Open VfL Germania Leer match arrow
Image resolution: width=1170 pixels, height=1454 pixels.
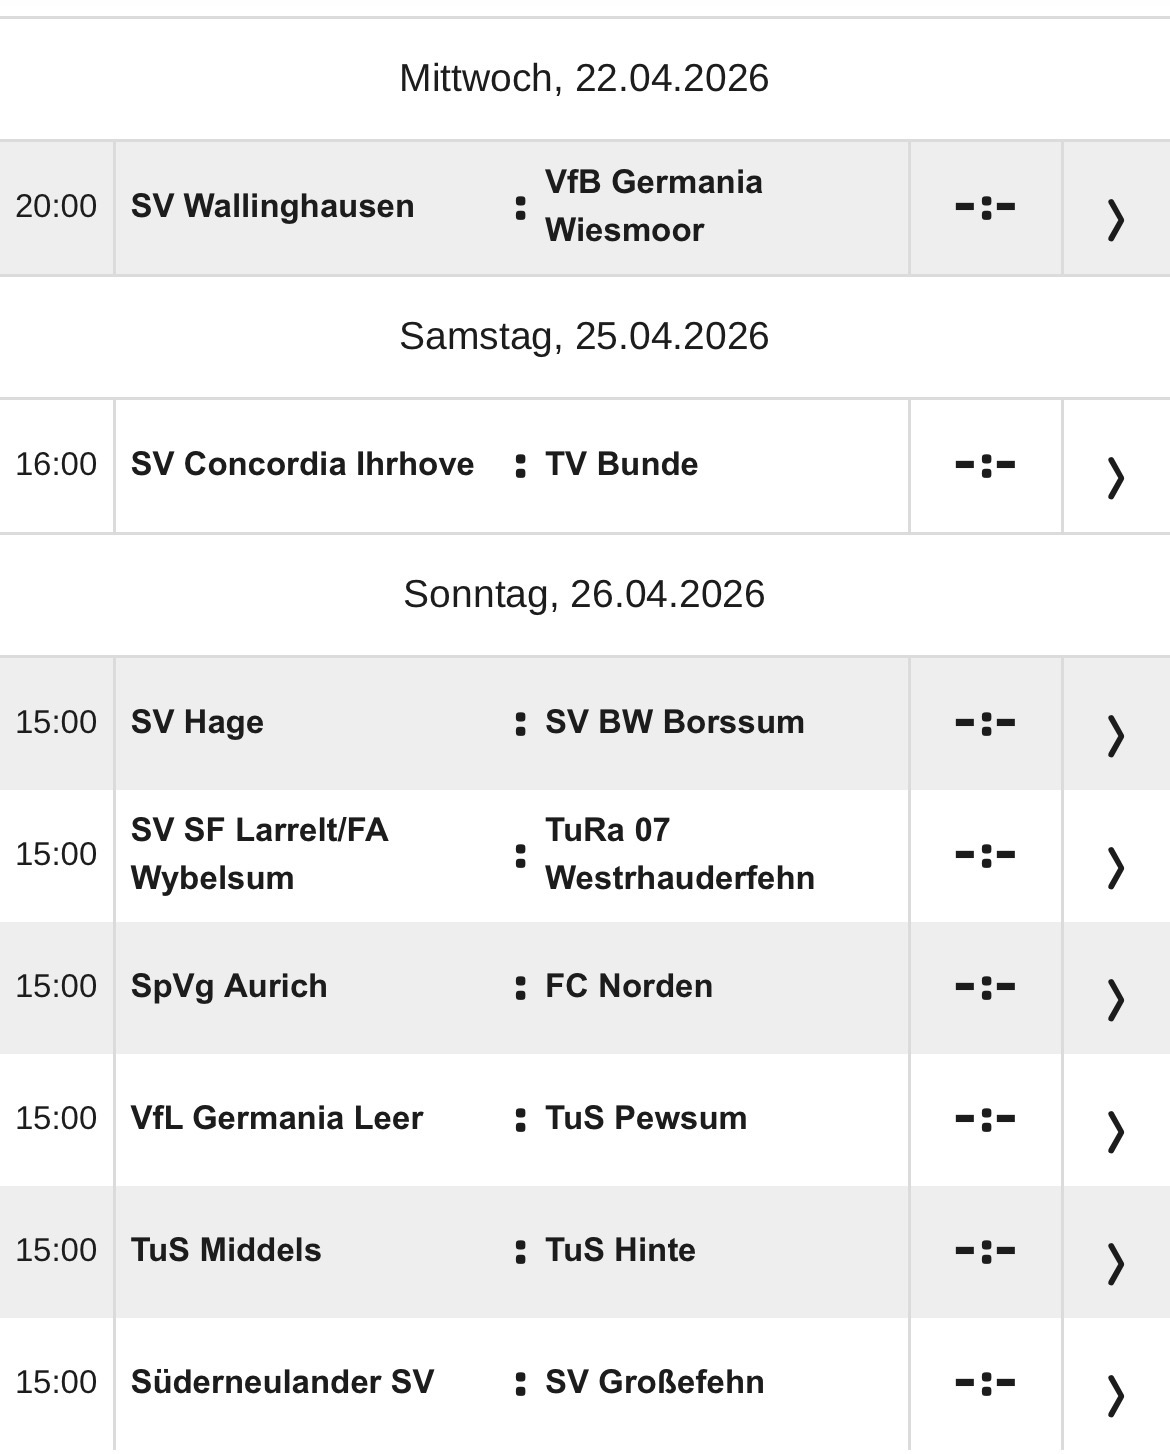click(x=1115, y=1131)
